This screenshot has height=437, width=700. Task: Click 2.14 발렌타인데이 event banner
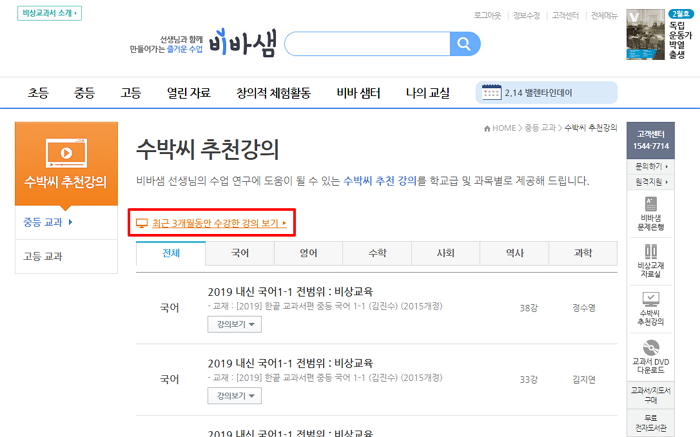coord(546,92)
